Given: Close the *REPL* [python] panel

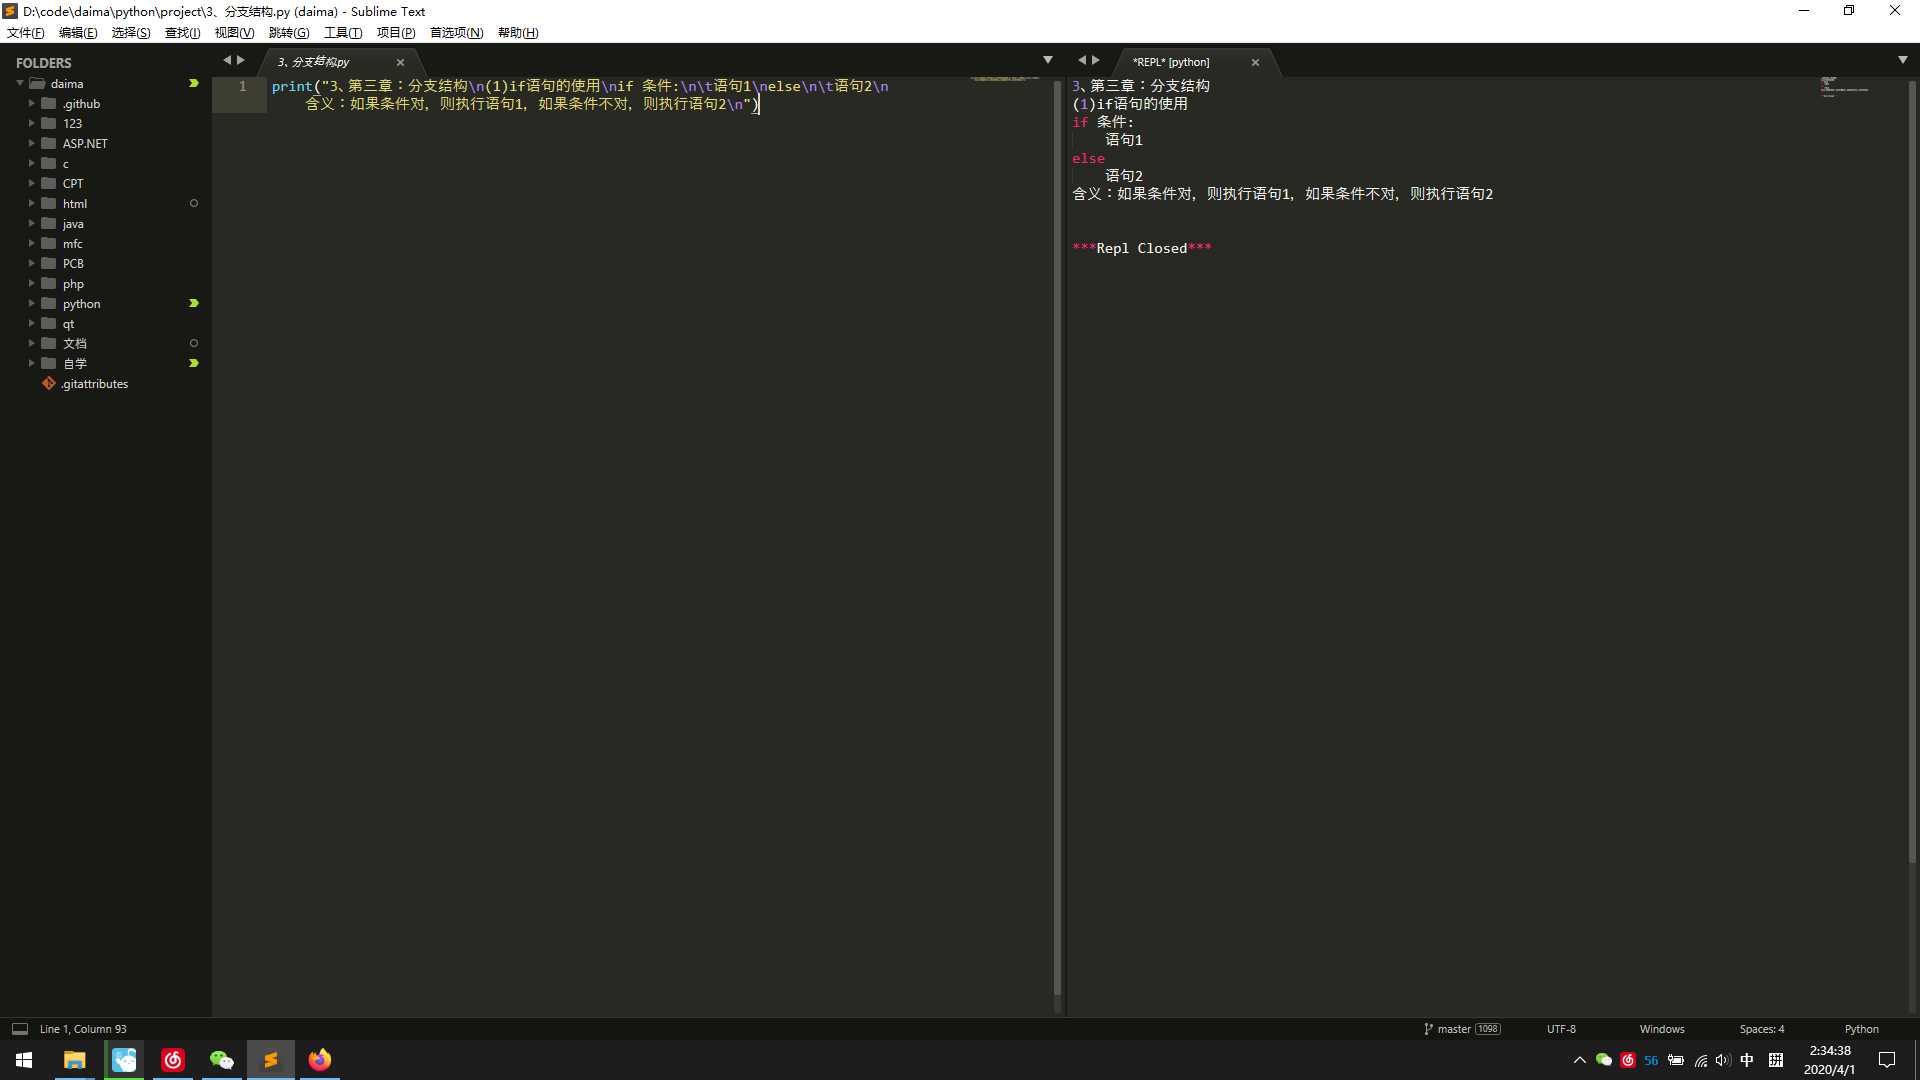Looking at the screenshot, I should point(1255,62).
